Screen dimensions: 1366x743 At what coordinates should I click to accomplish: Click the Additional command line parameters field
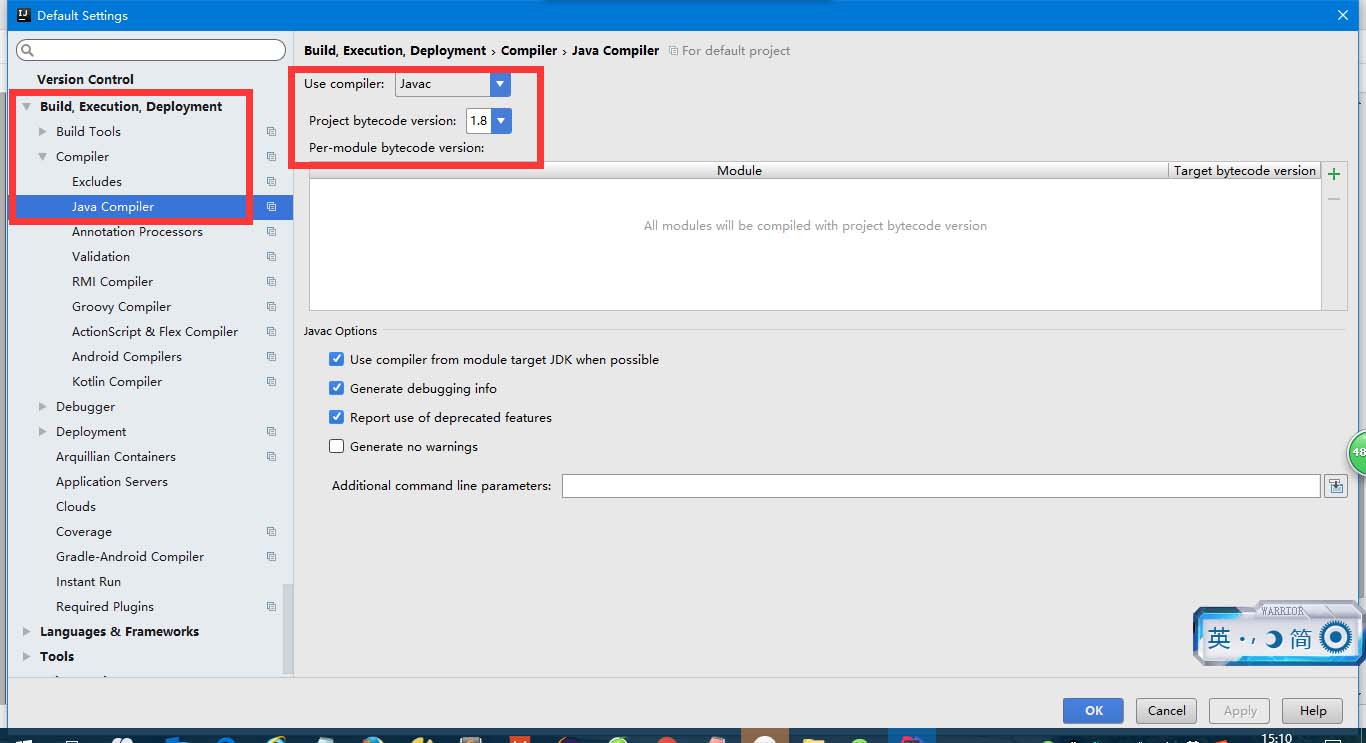(x=941, y=486)
